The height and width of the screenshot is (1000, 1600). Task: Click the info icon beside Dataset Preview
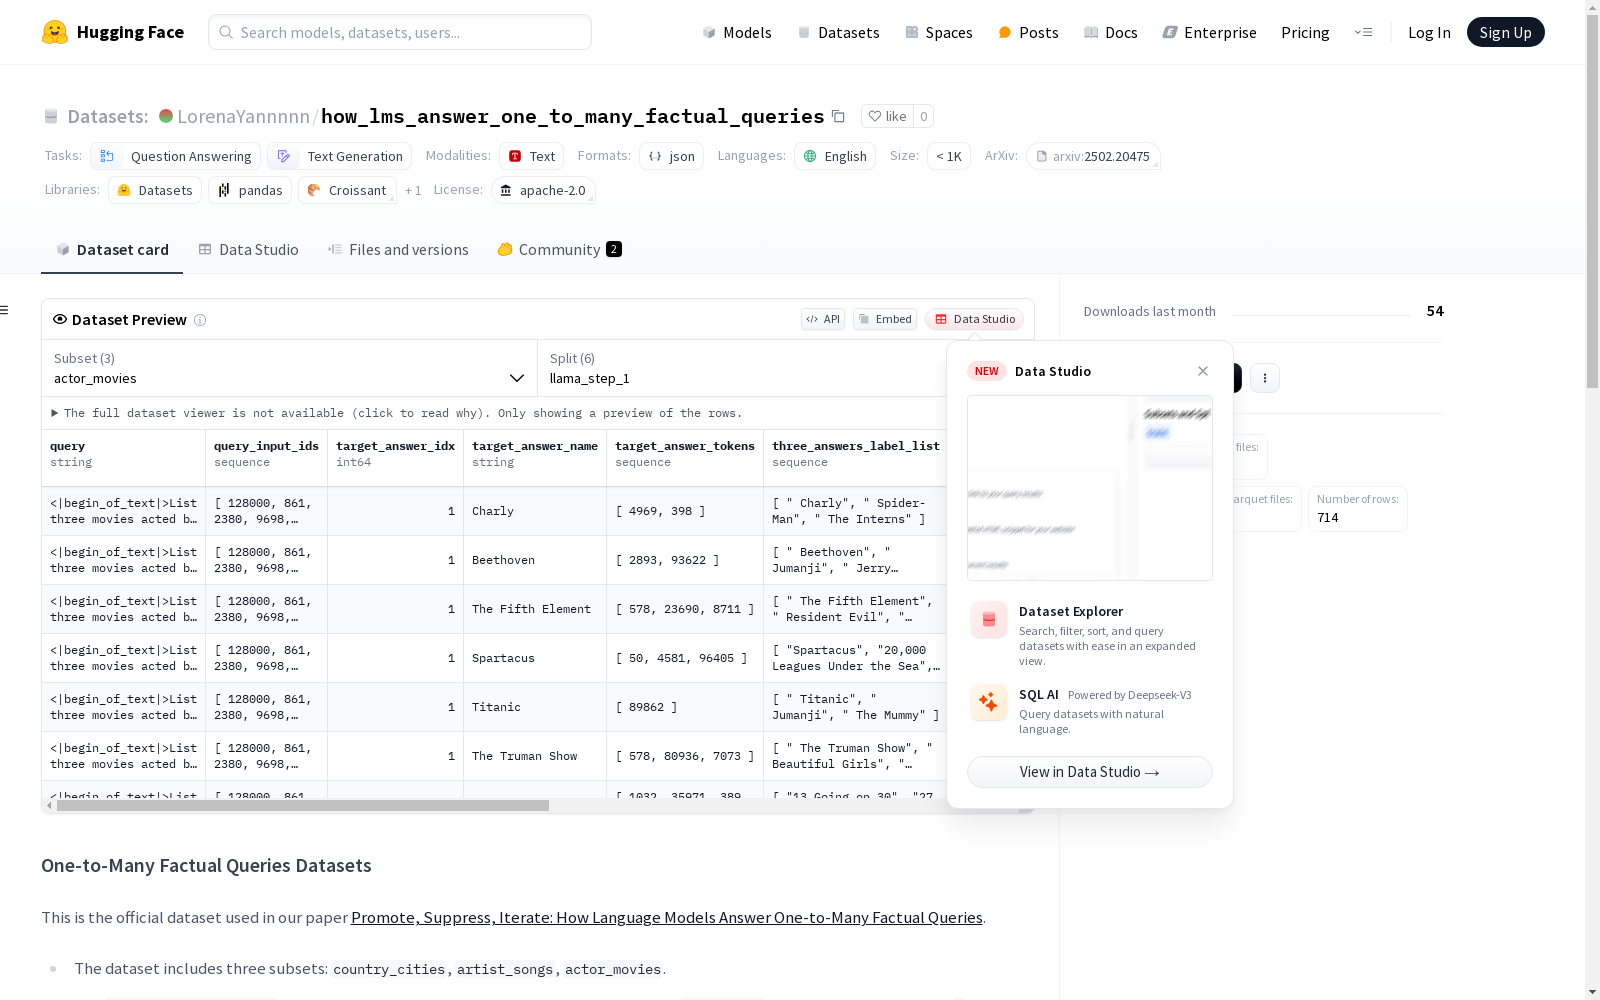(200, 320)
